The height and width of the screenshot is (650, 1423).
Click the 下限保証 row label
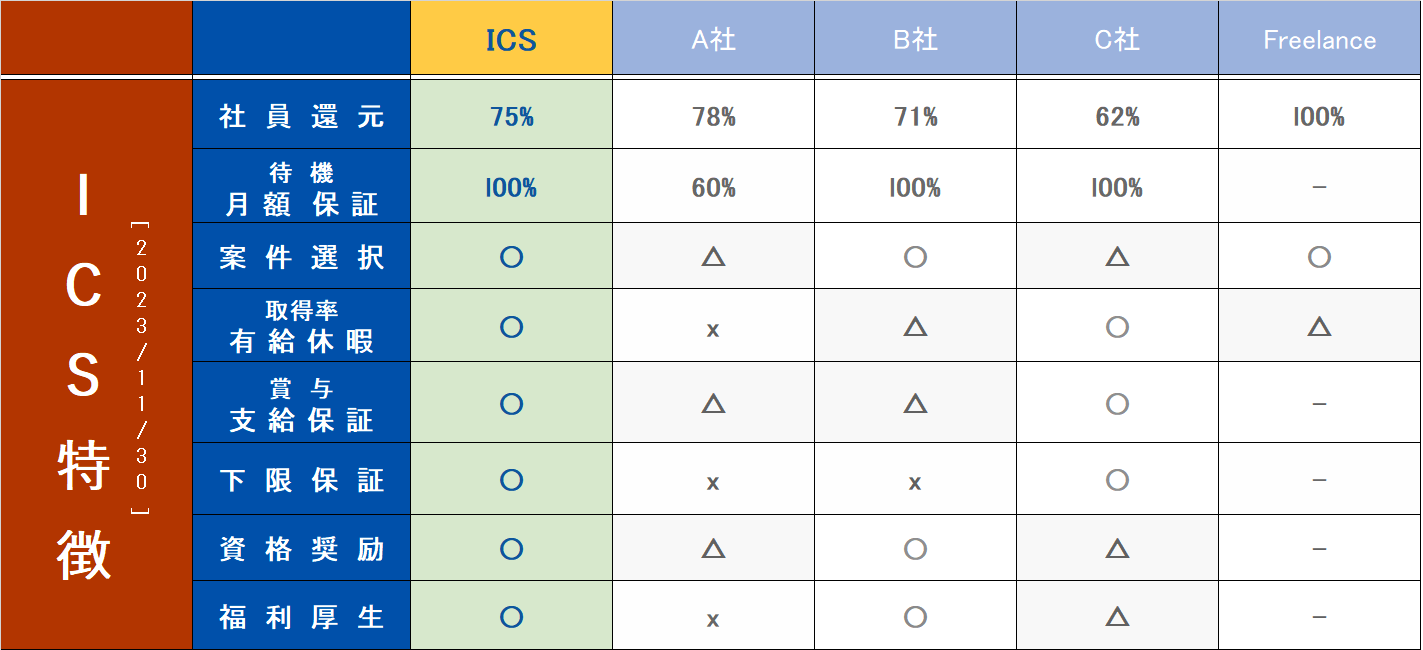point(301,481)
